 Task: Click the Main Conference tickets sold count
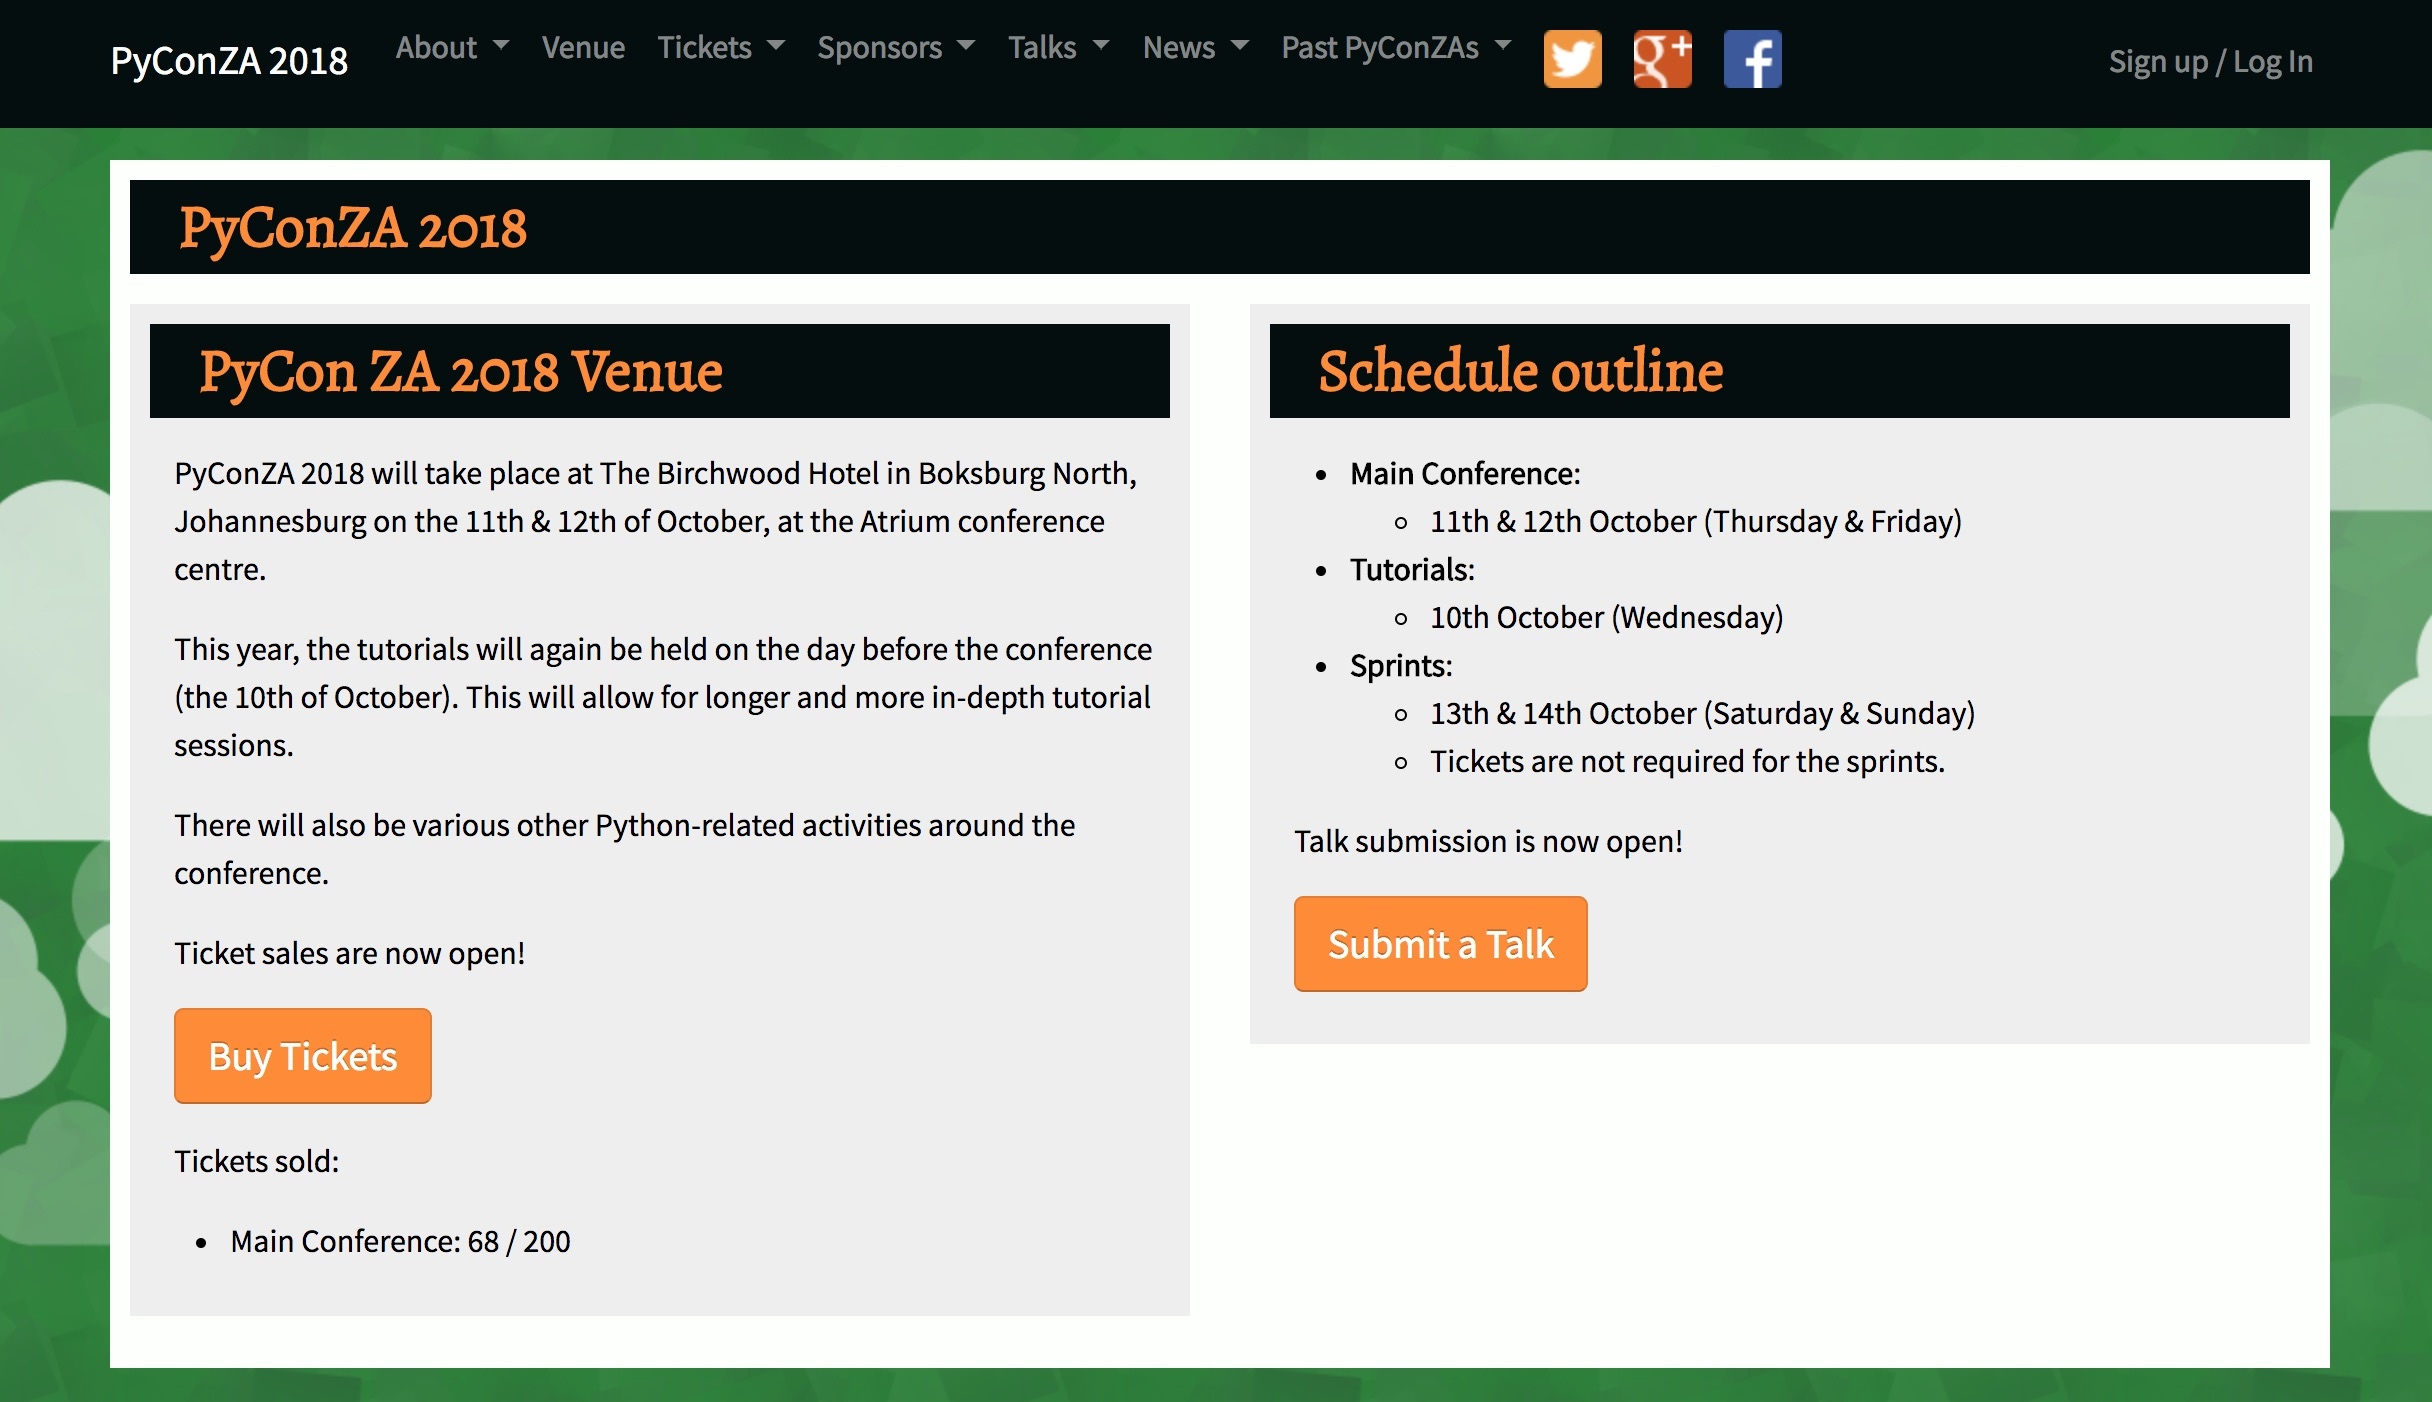(400, 1241)
